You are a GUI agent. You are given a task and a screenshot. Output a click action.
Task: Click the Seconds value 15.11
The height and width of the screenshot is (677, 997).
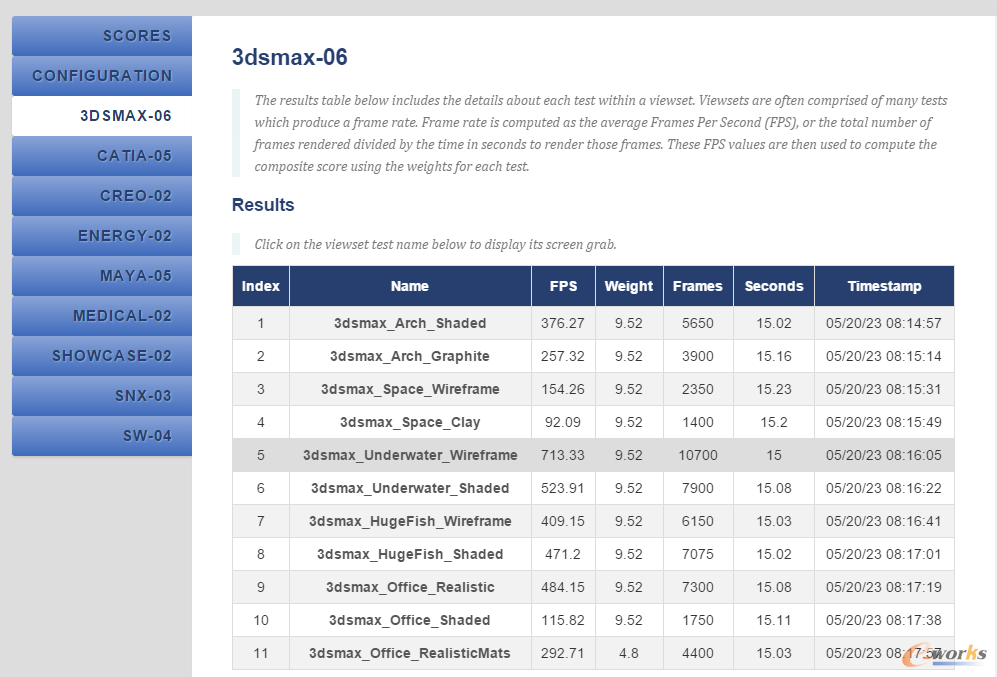click(x=774, y=620)
